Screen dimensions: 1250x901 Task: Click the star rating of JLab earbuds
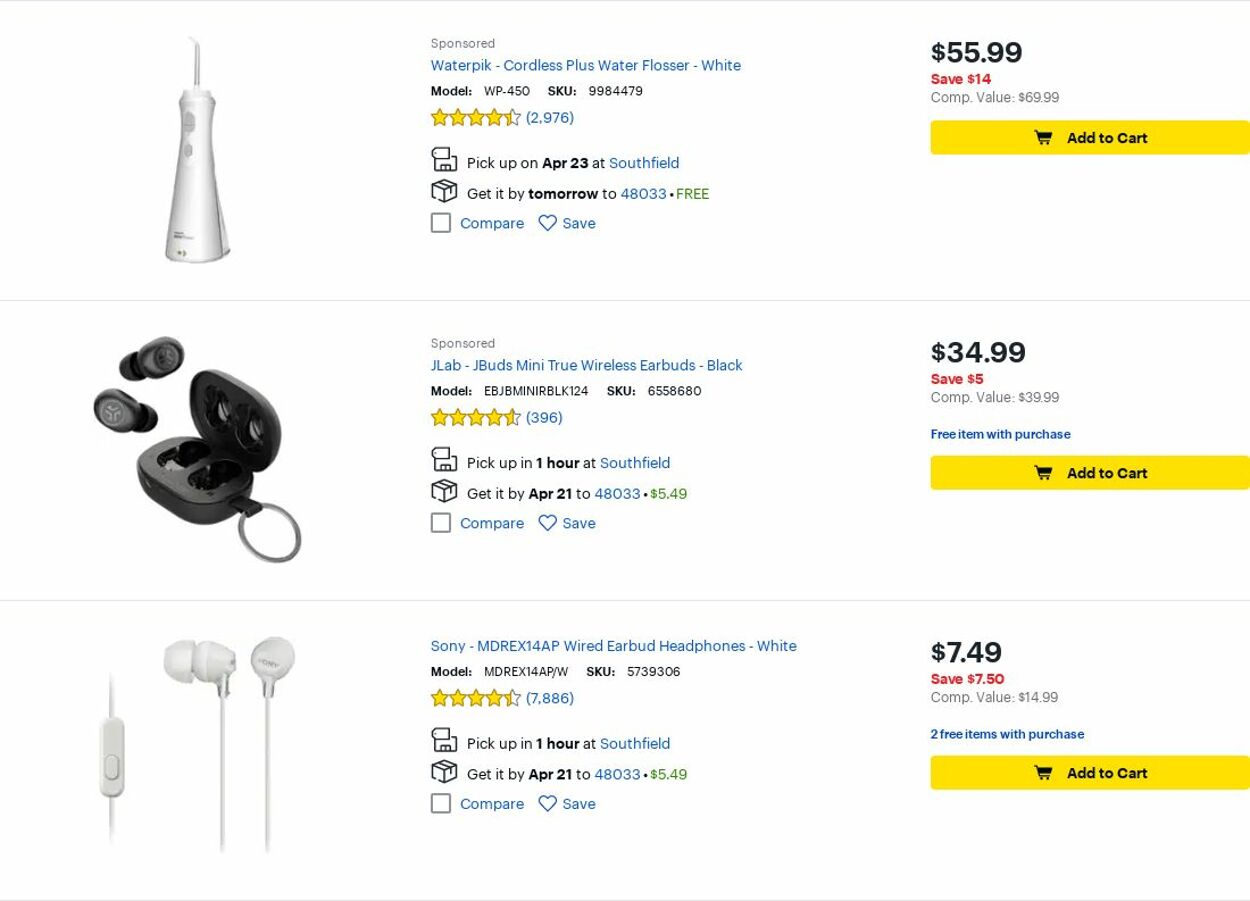point(476,418)
